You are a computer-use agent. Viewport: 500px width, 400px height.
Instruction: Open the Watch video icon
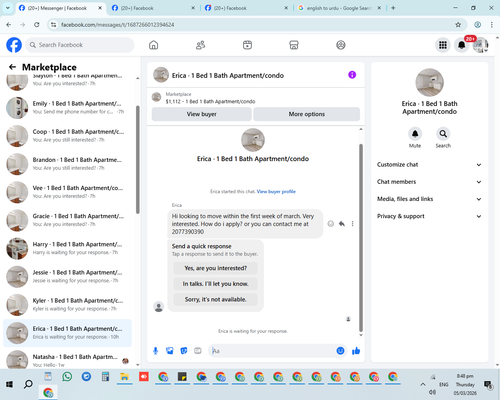pyautogui.click(x=247, y=45)
